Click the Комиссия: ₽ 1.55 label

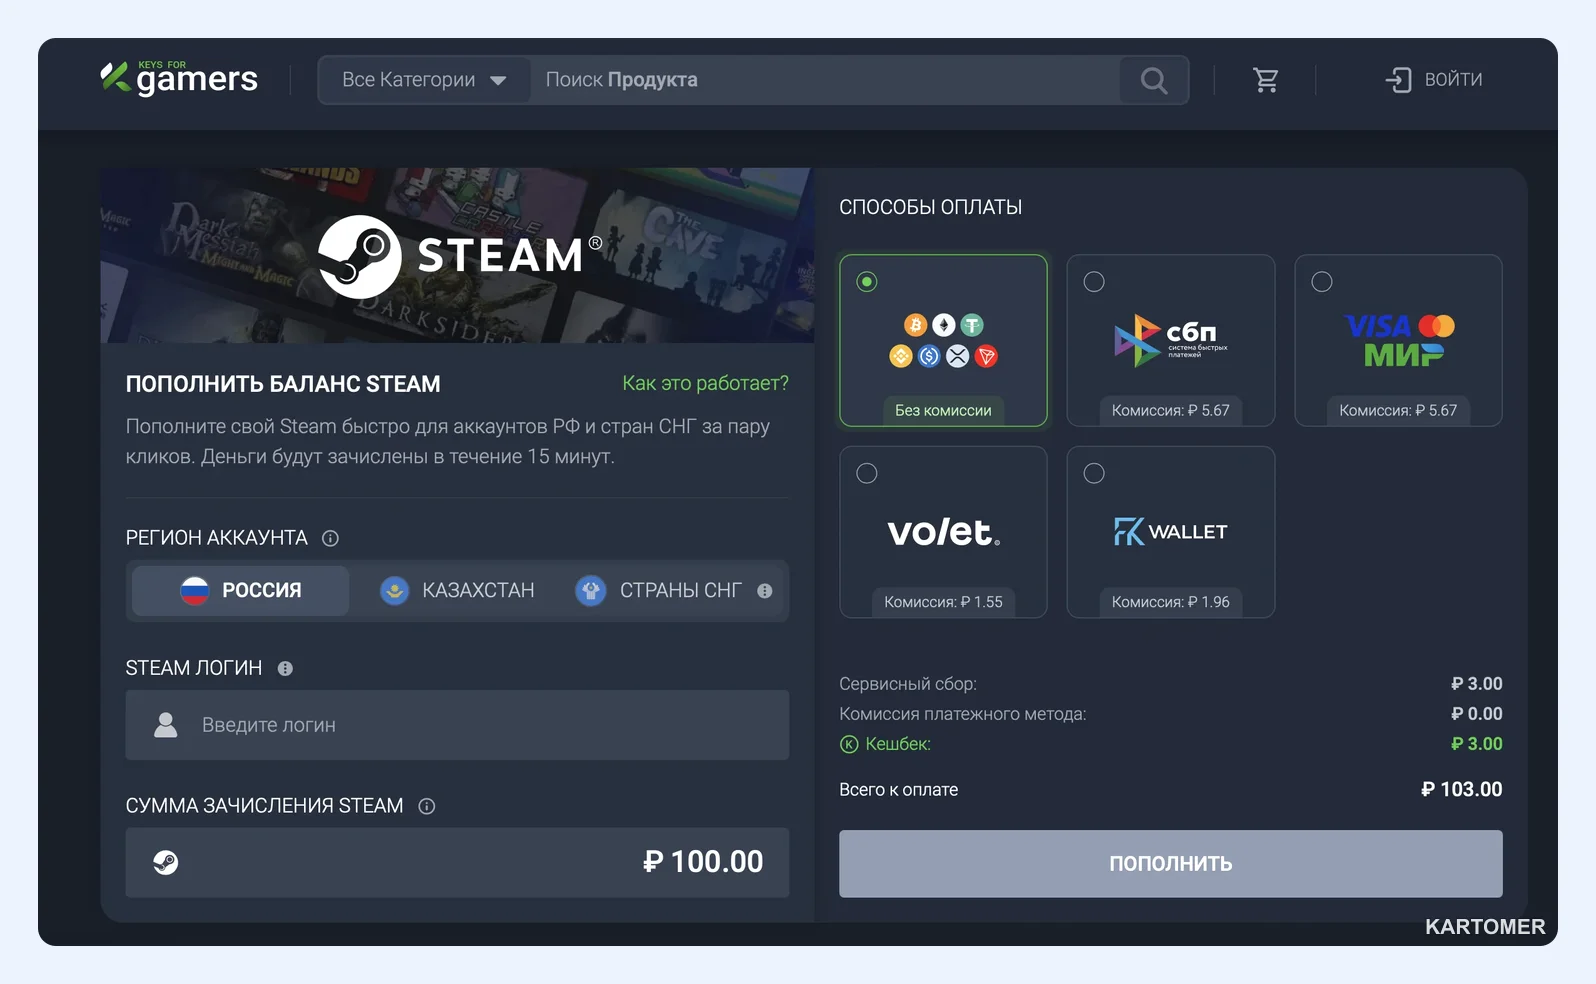(x=943, y=602)
